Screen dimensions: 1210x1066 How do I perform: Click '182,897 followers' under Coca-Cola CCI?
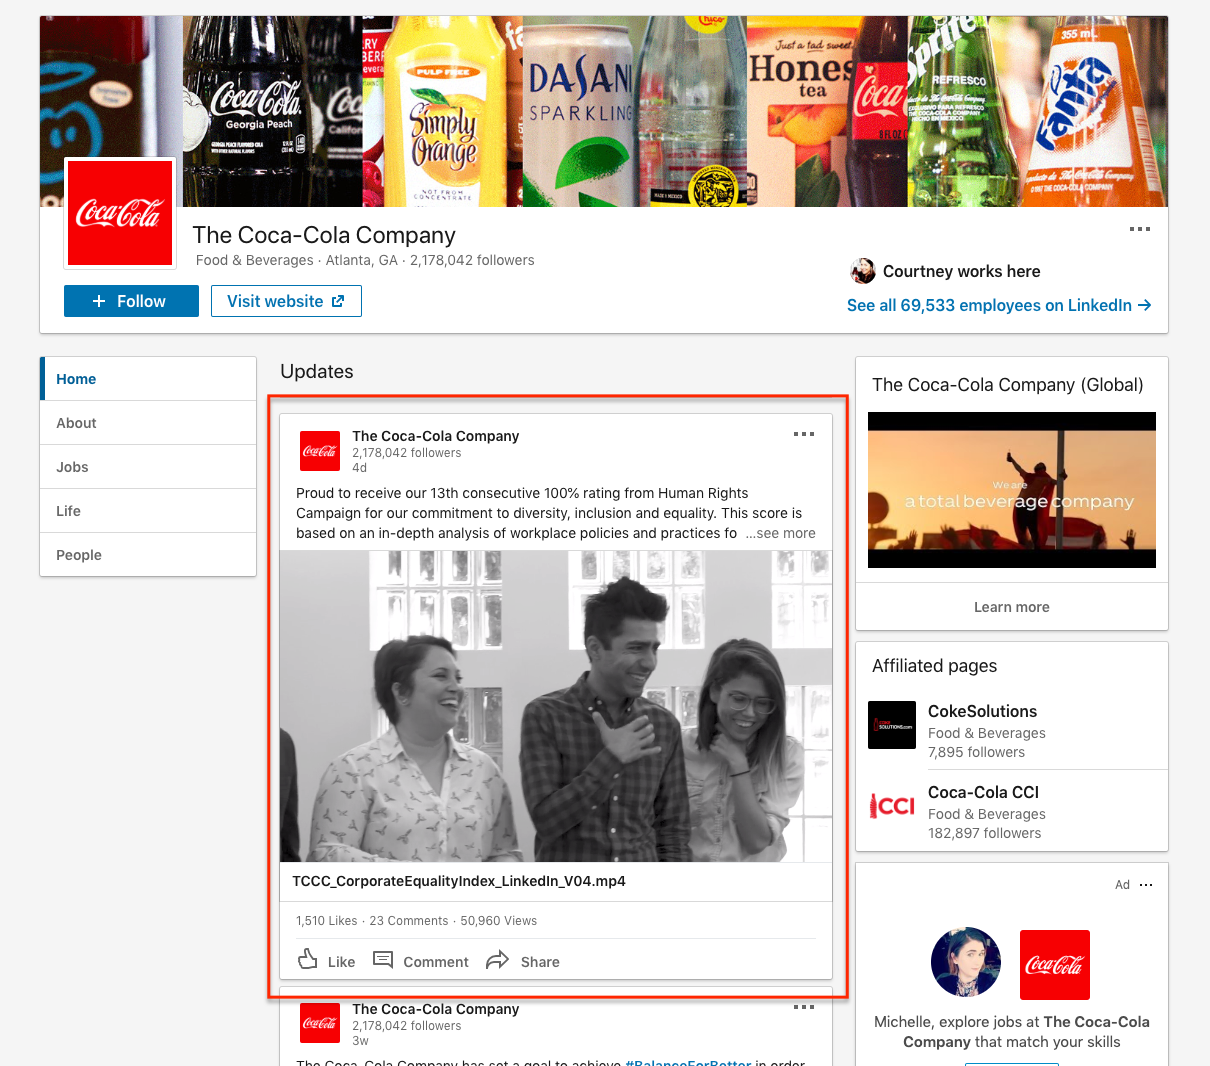coord(984,833)
